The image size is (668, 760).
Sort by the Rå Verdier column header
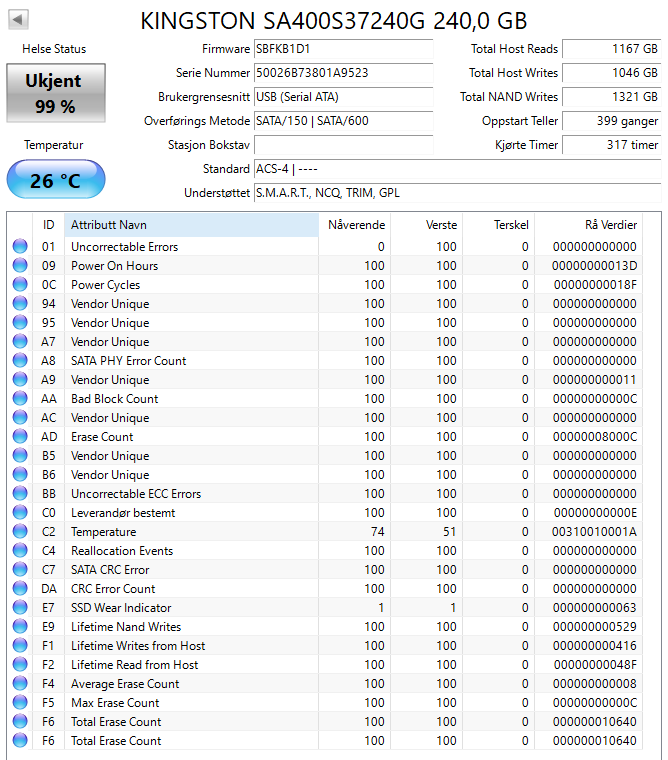588,225
